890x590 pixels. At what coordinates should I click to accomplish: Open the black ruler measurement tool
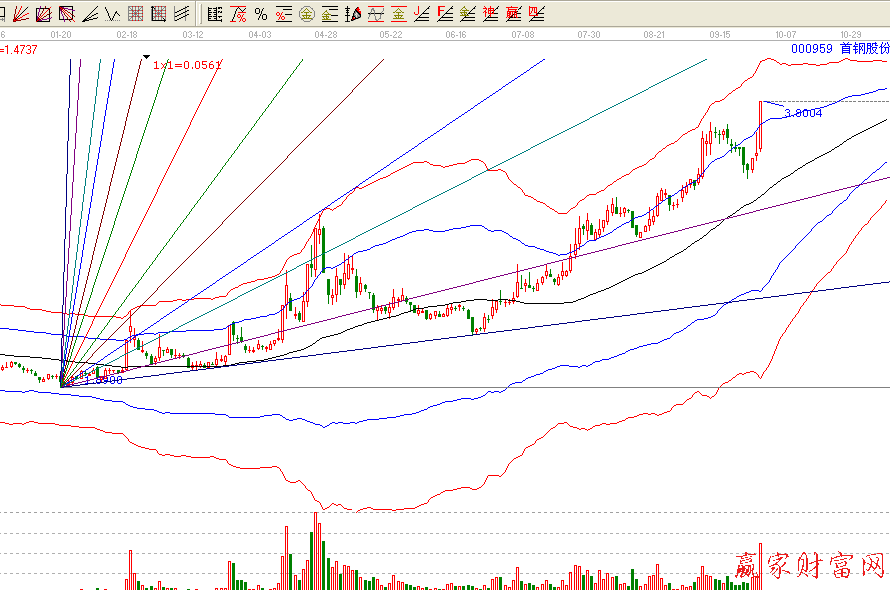[x=215, y=14]
